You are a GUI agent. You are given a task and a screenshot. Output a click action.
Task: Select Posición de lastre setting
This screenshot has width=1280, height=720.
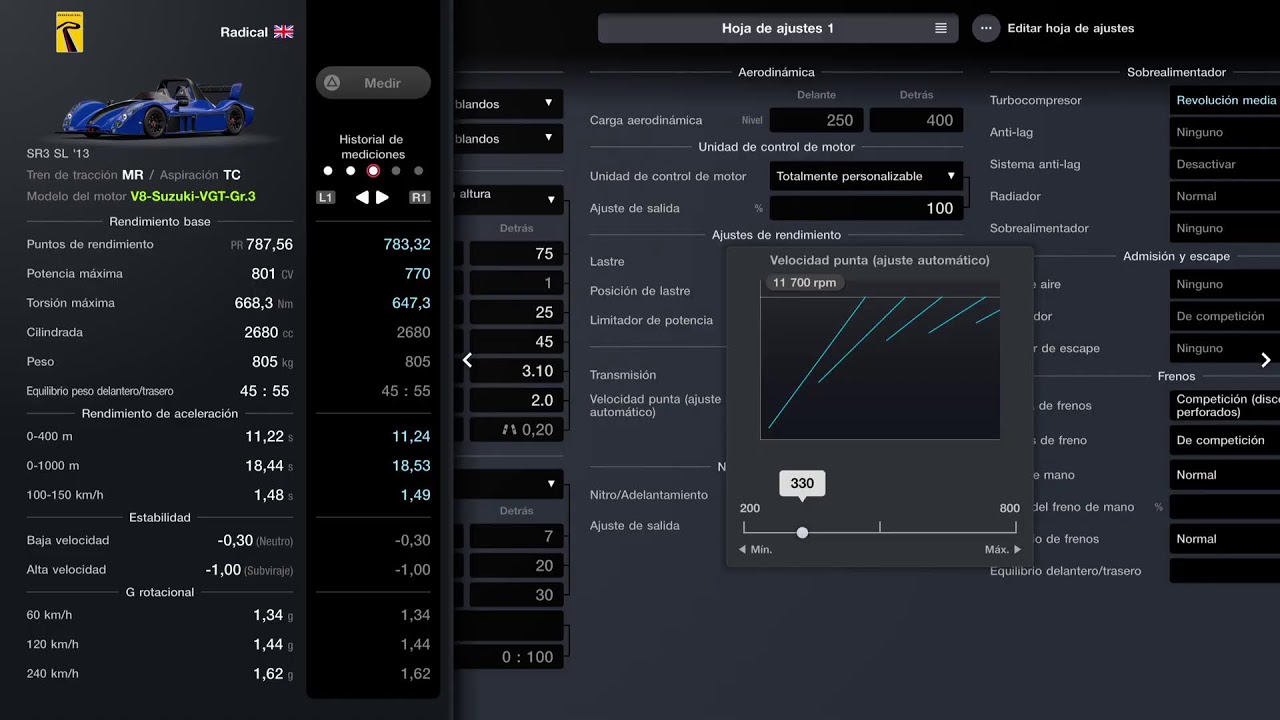[x=640, y=291]
